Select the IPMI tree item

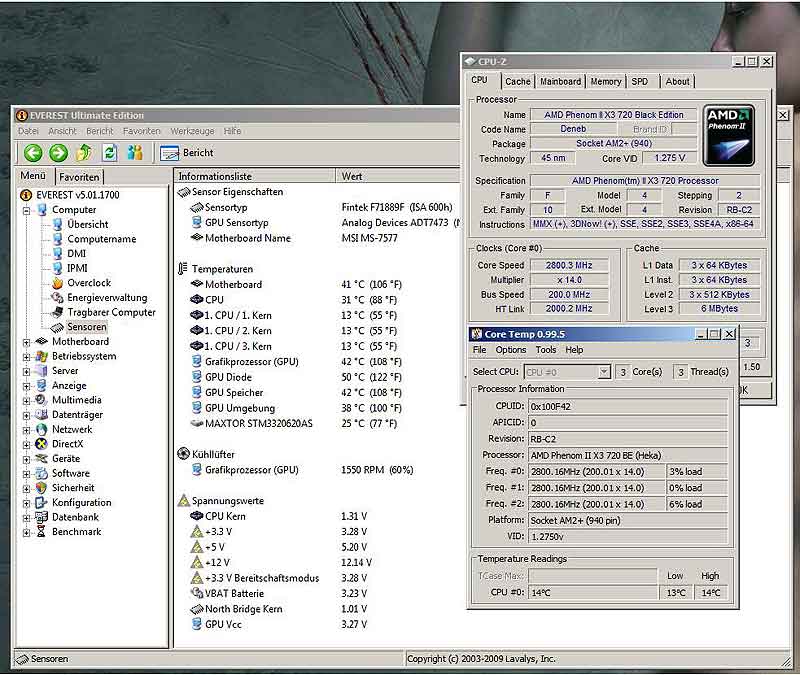[77, 268]
